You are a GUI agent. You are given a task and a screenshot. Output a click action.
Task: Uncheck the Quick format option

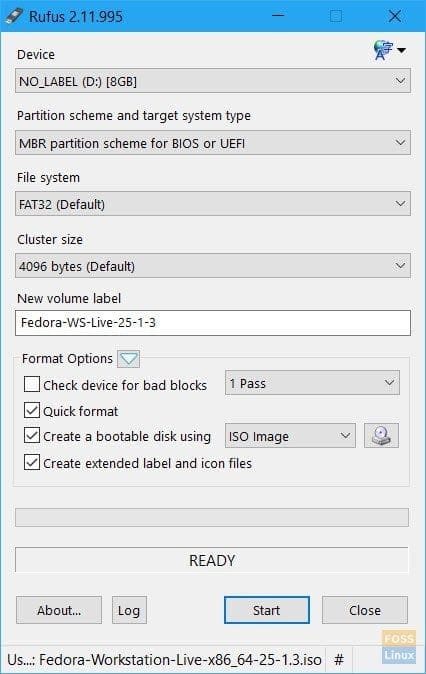tap(32, 411)
